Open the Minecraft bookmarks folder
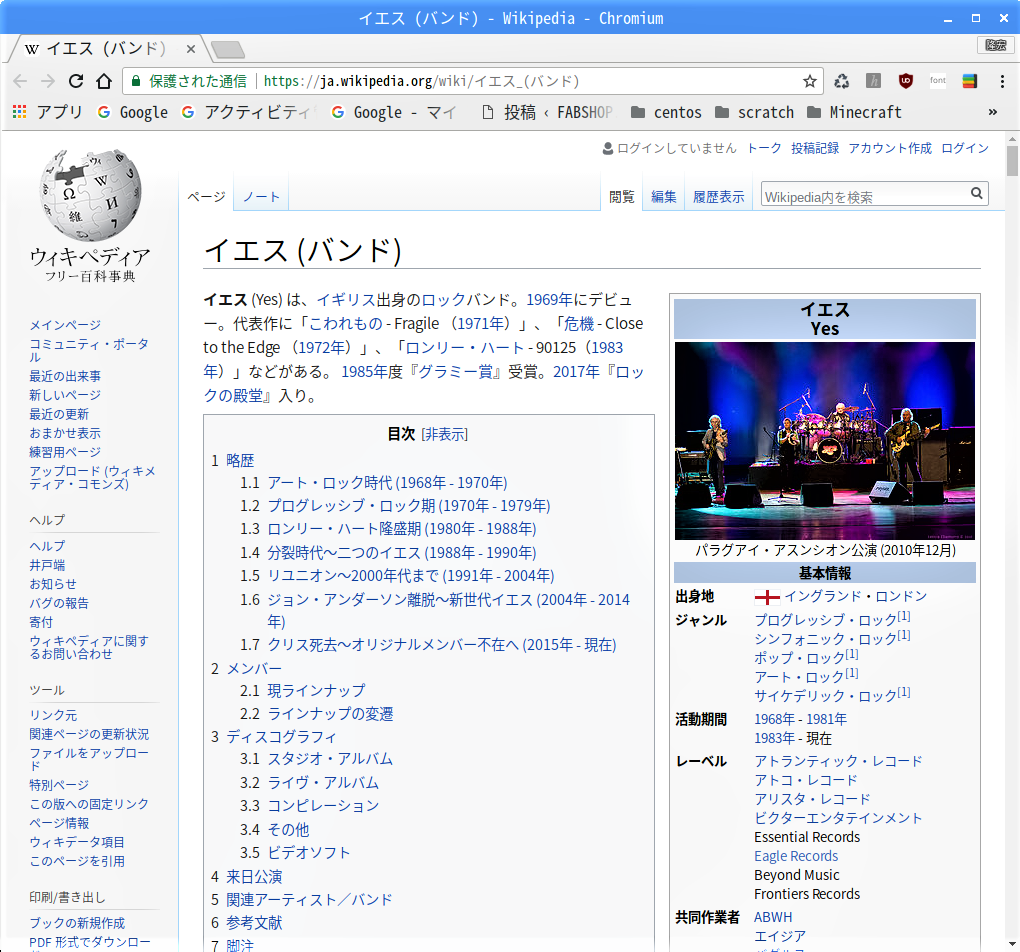1020x952 pixels. point(854,113)
